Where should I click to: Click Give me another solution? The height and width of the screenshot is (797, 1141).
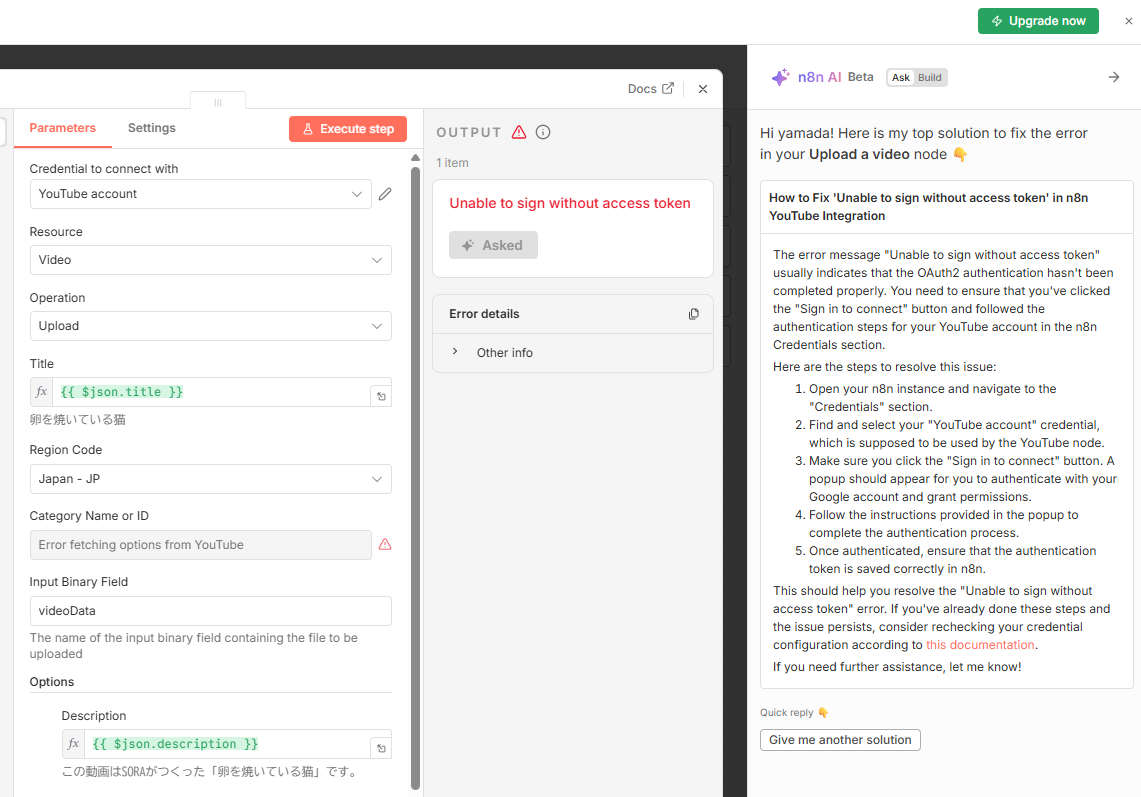840,739
